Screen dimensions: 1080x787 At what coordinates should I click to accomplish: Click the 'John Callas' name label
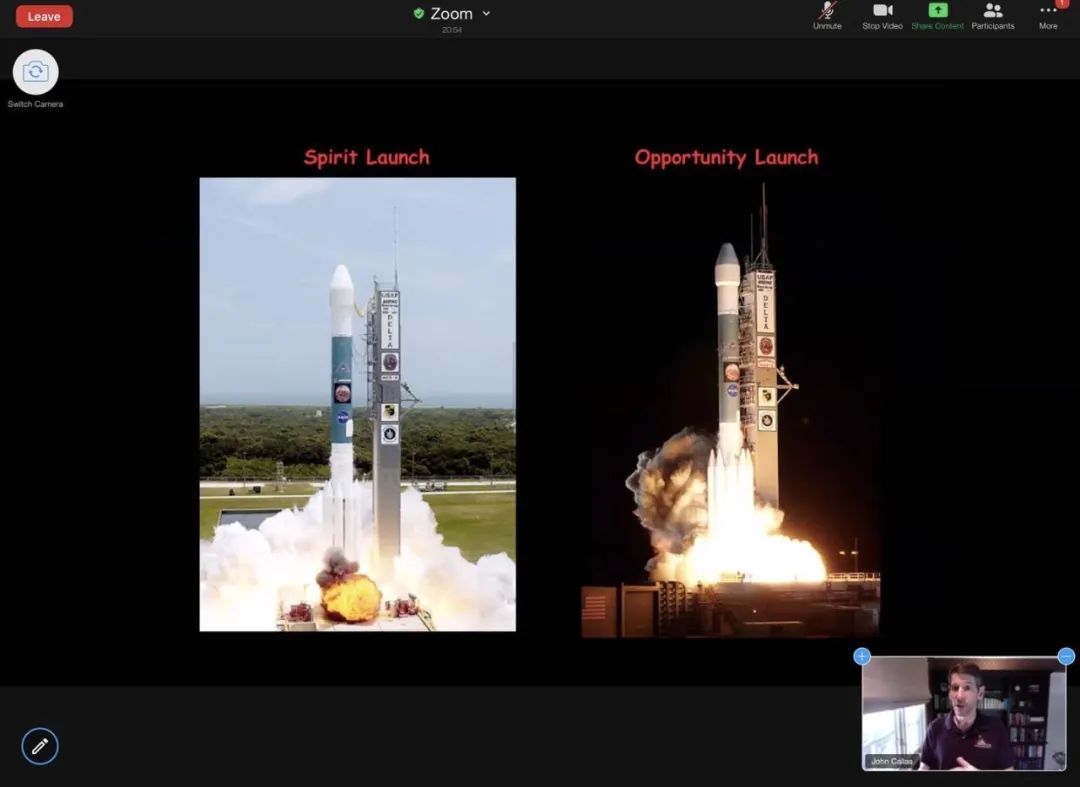892,761
